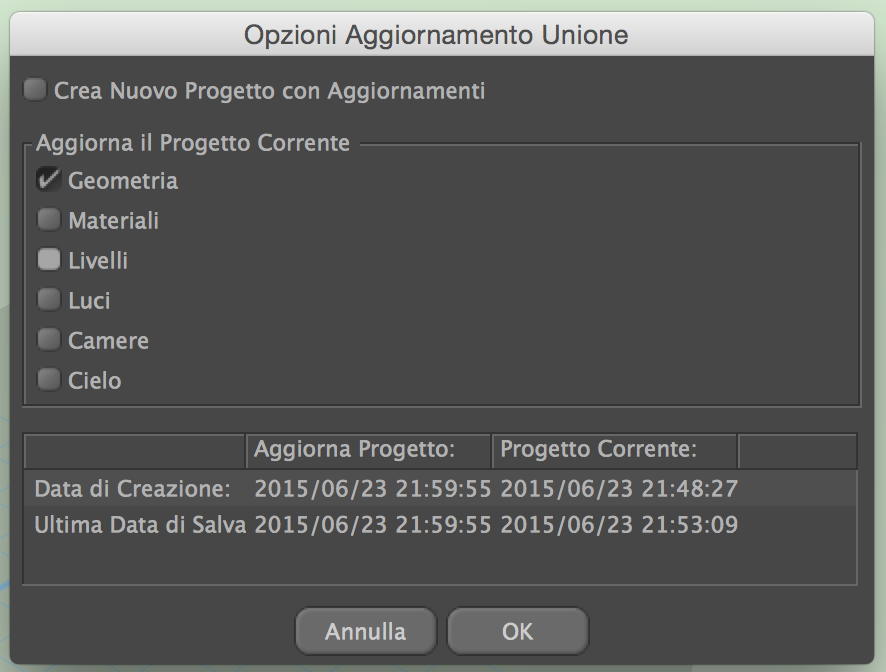
Task: Select the Cielo checkbox
Action: point(49,380)
